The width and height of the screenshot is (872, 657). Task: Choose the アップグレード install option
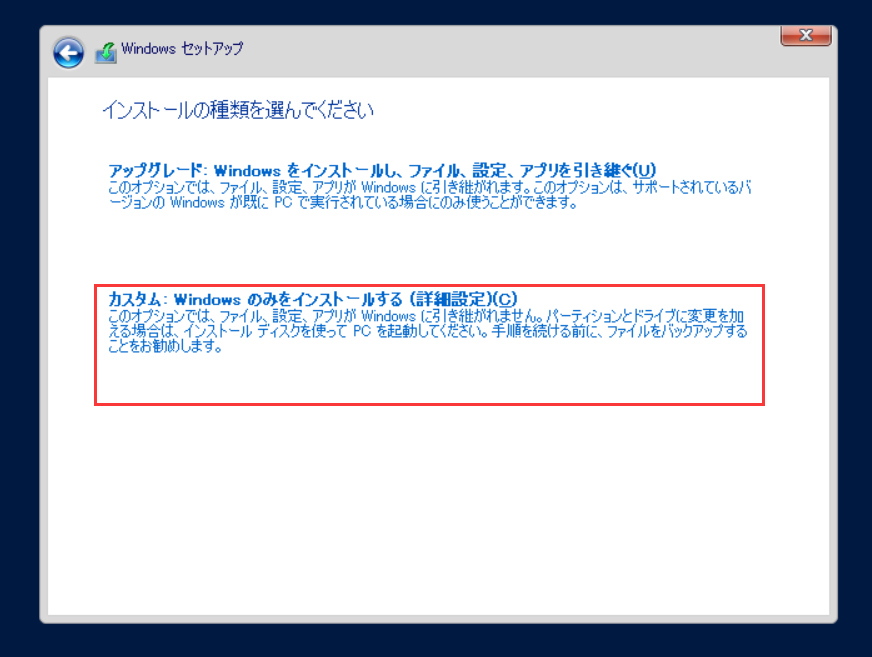coord(382,170)
